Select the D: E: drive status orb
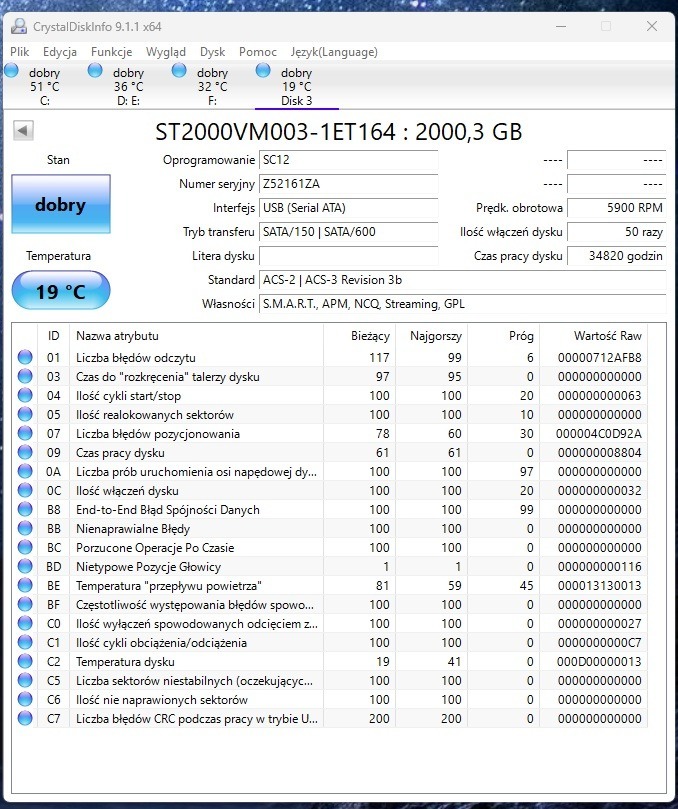This screenshot has height=809, width=678. coord(95,70)
